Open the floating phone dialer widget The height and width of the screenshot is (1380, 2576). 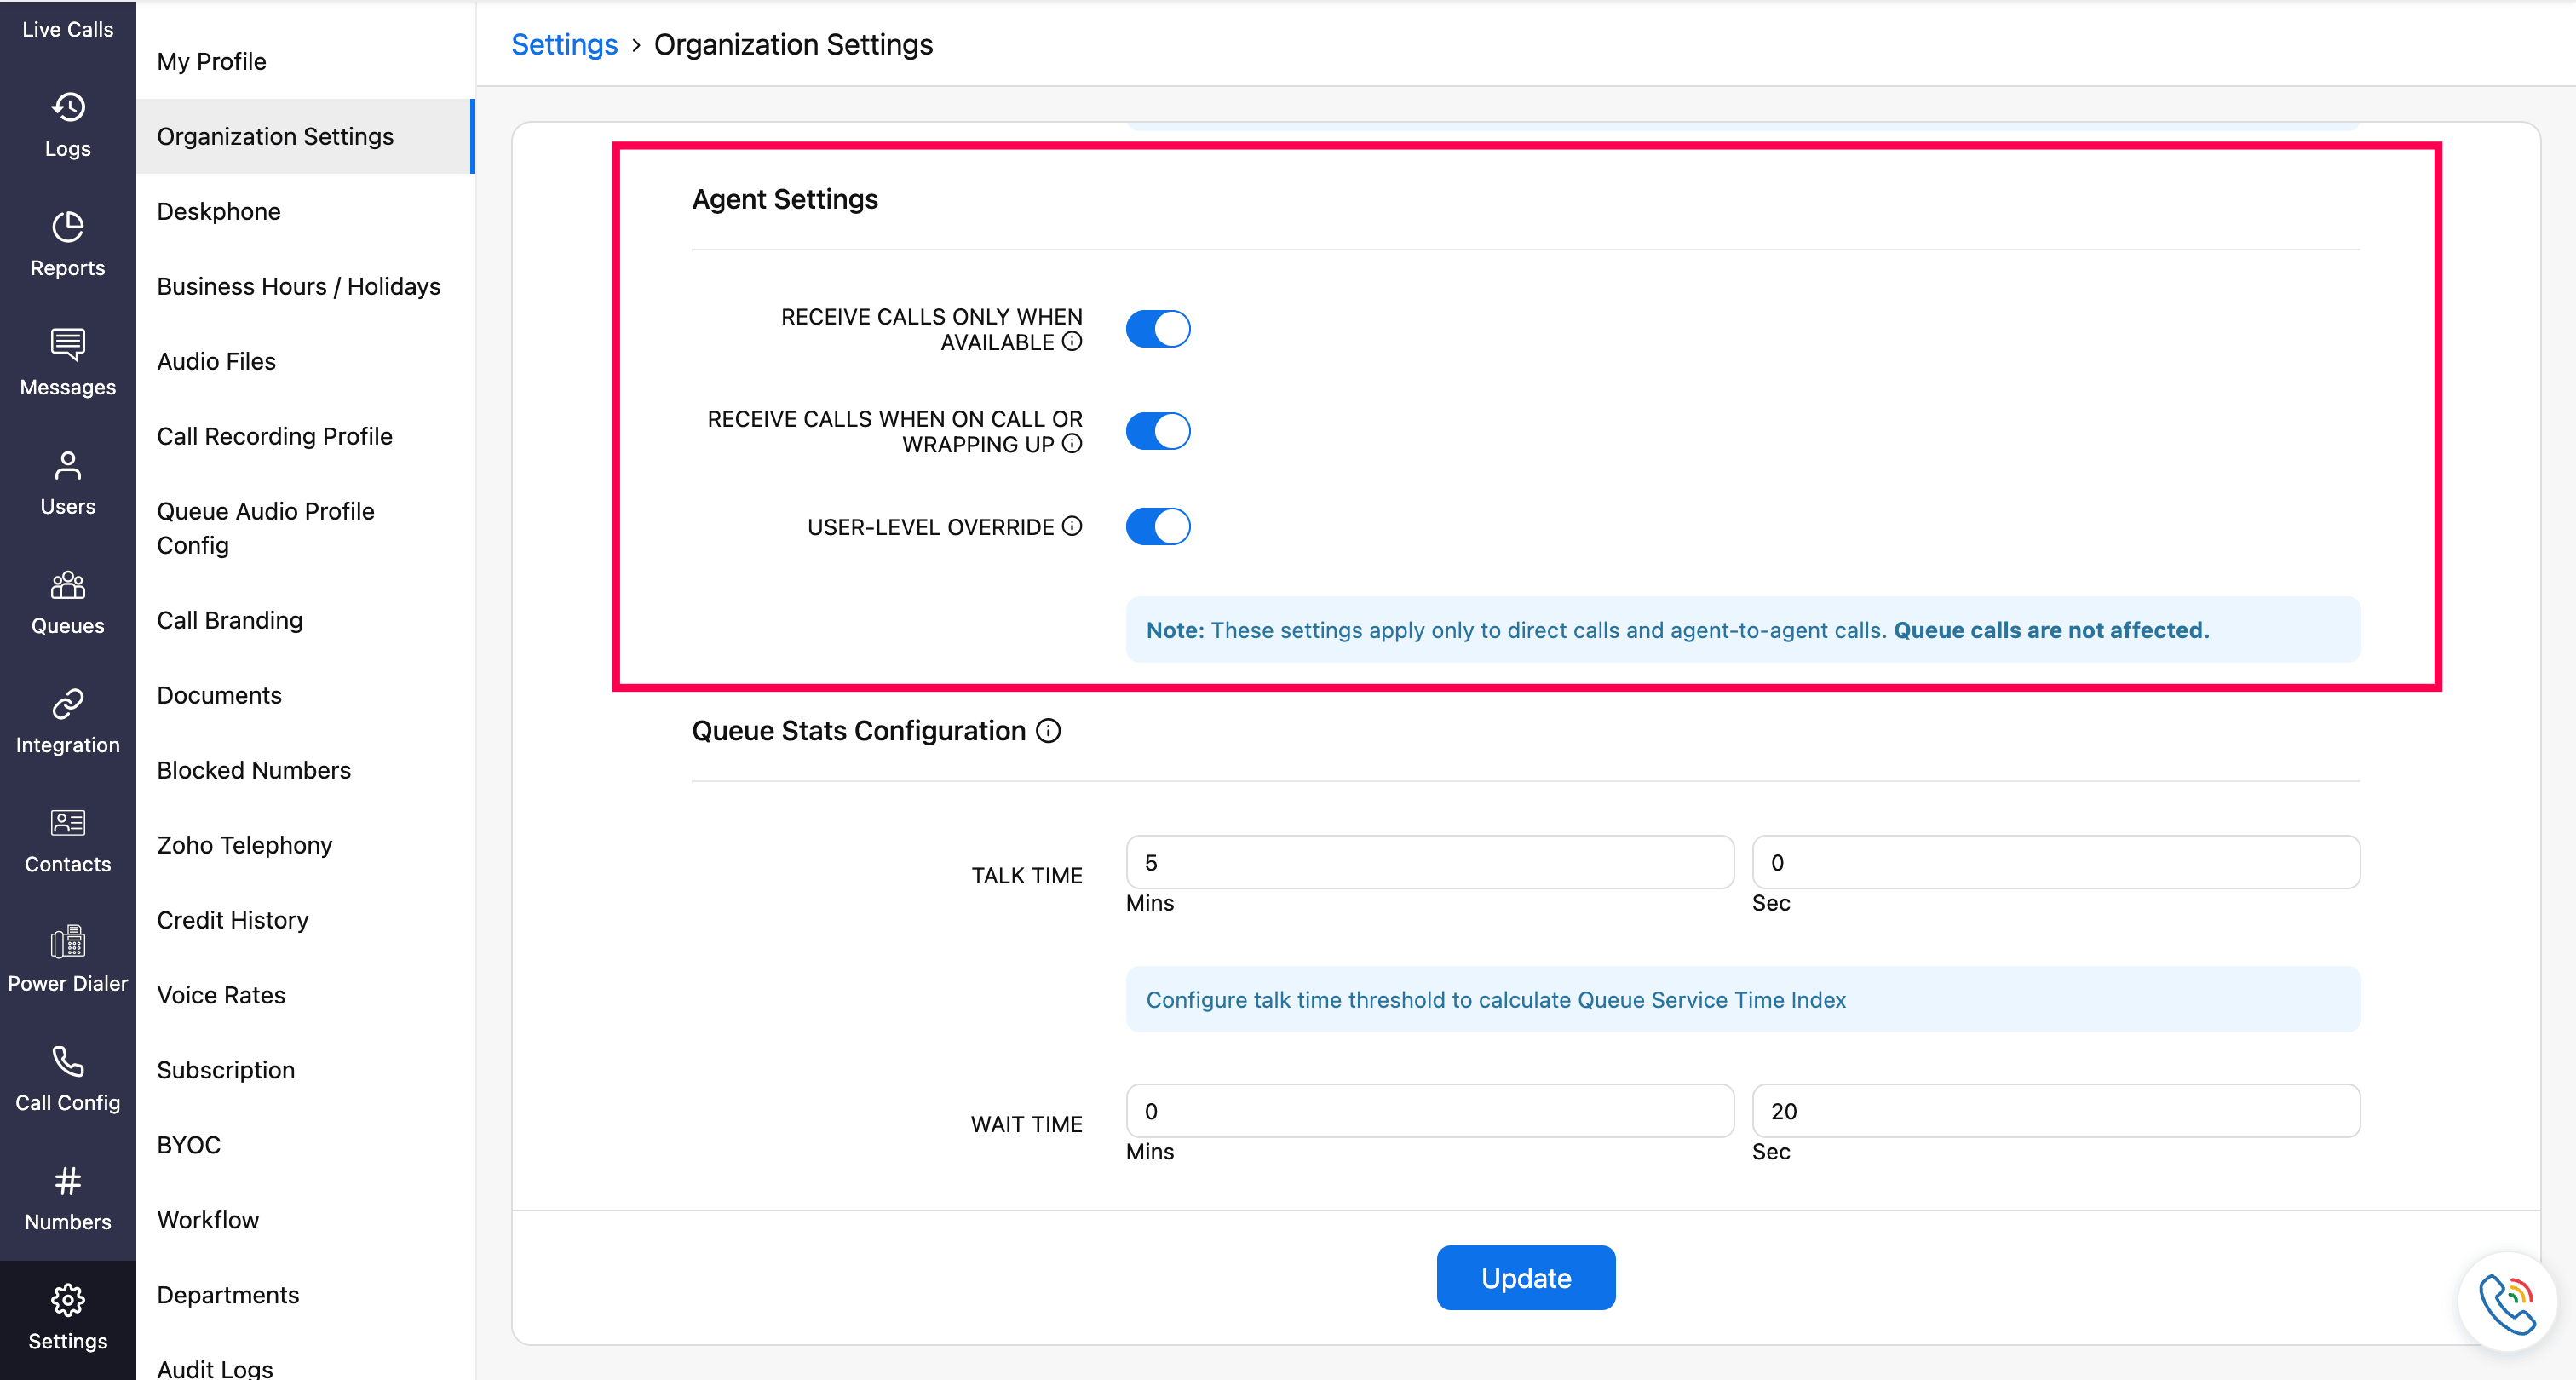click(2508, 1302)
